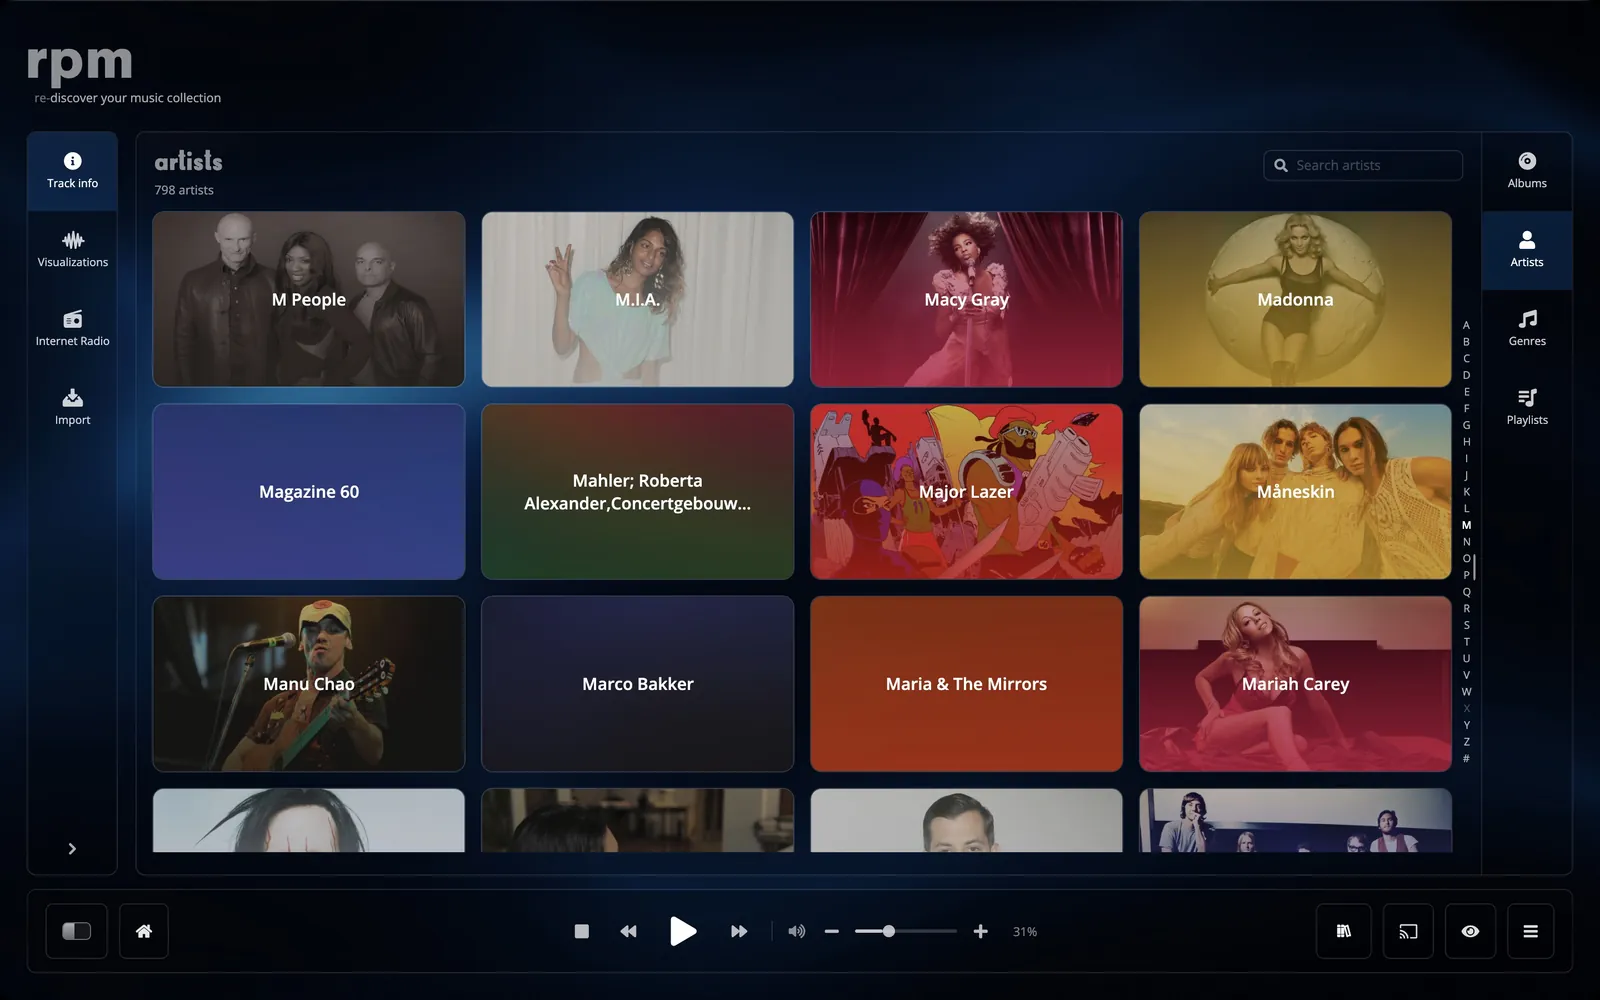Viewport: 1600px width, 1000px height.
Task: Open the Manu Chao artist card
Action: pyautogui.click(x=309, y=684)
